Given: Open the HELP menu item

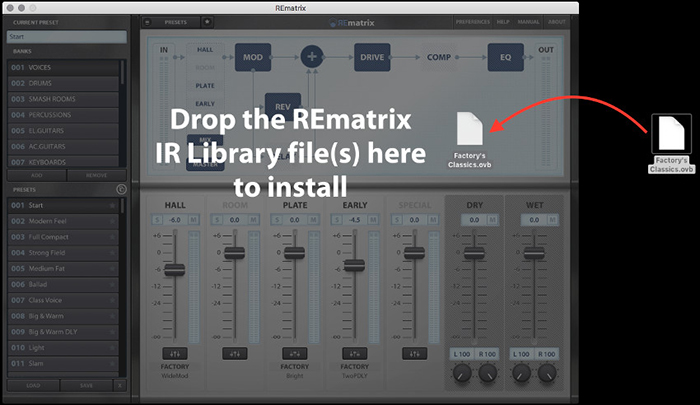Looking at the screenshot, I should (x=503, y=21).
